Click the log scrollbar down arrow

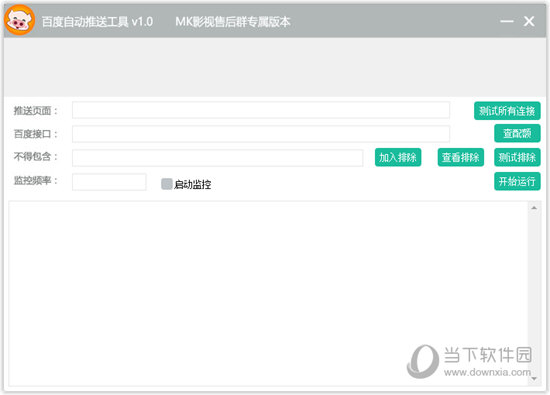(x=534, y=379)
